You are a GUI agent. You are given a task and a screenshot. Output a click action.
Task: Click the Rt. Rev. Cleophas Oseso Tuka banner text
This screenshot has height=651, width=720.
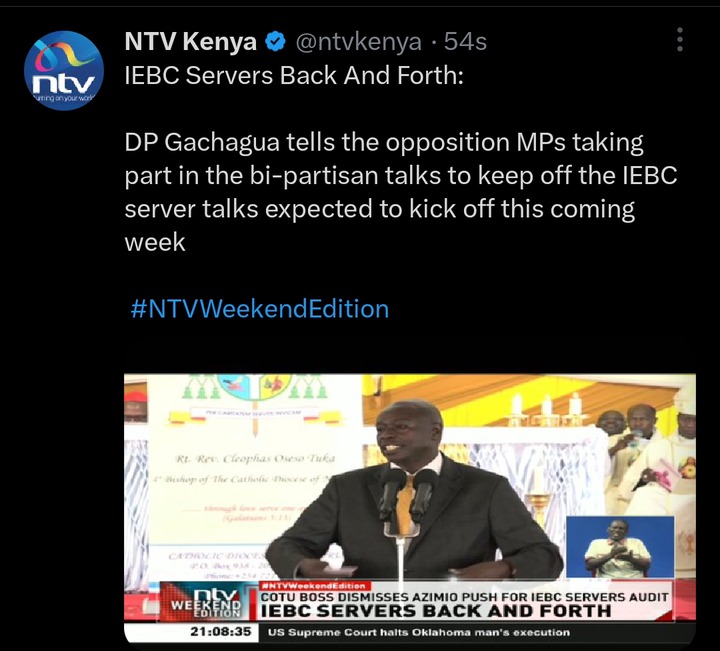point(255,459)
